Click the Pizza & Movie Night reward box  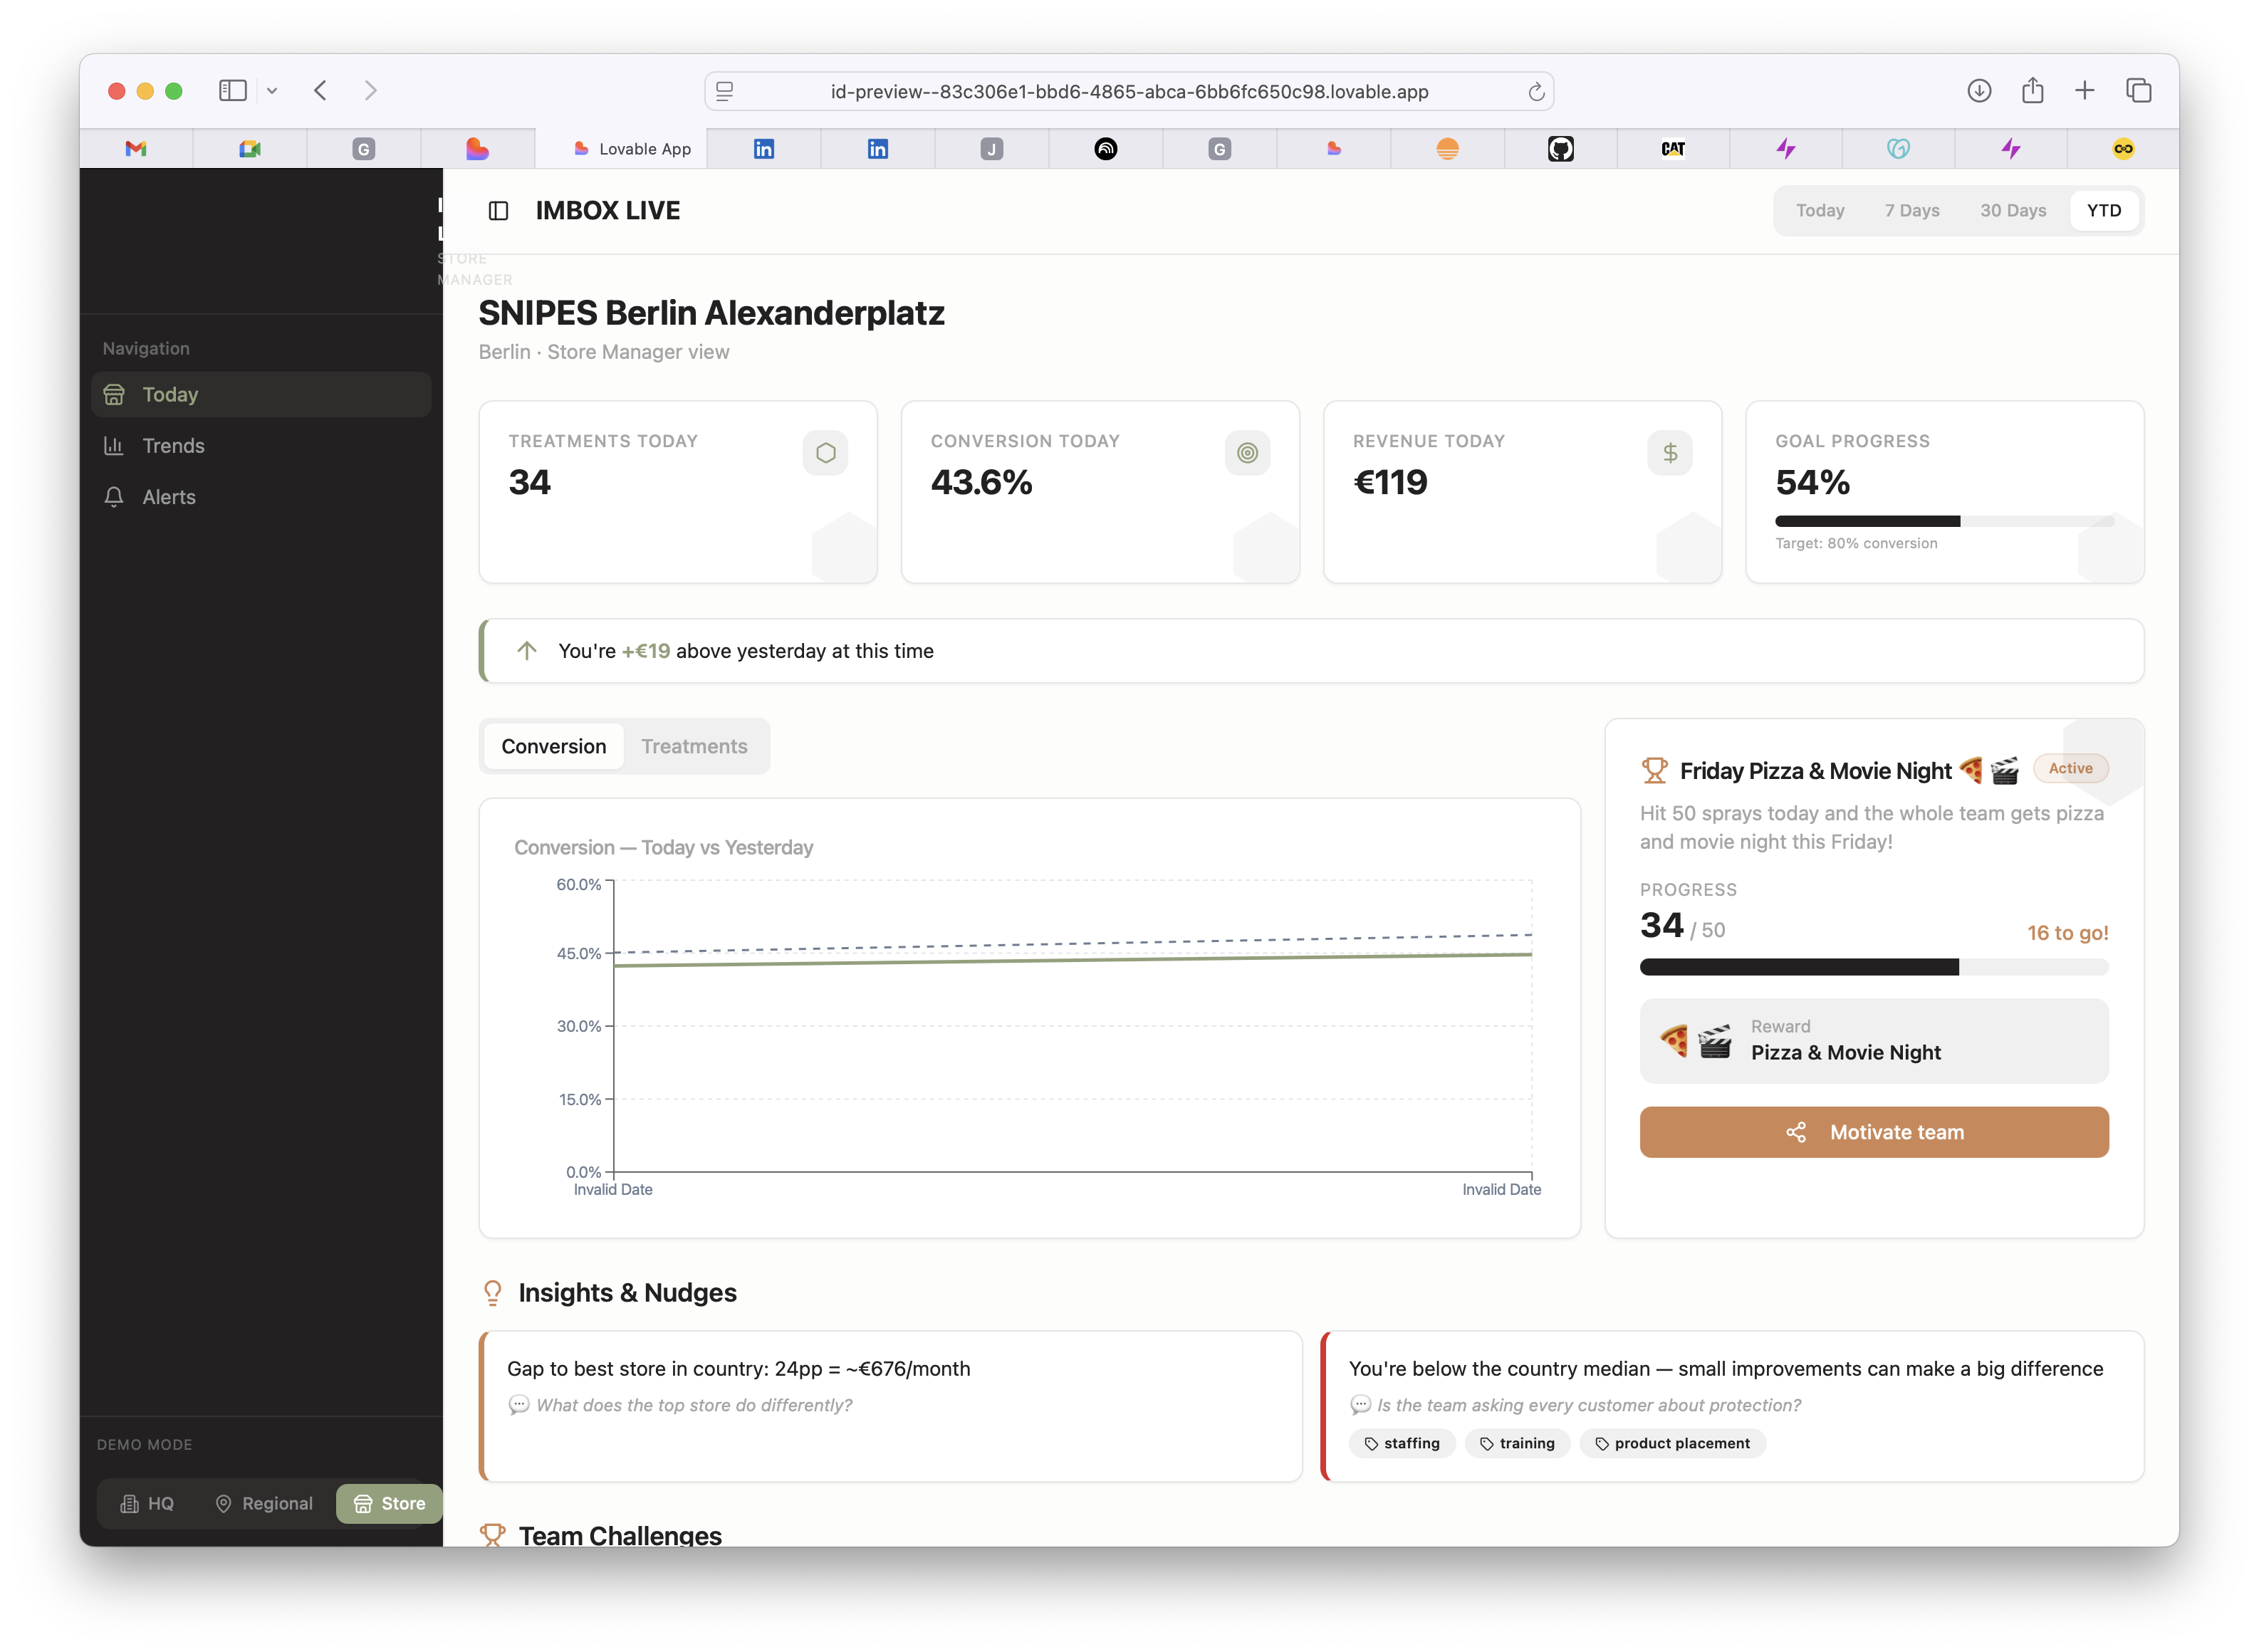[1874, 1041]
